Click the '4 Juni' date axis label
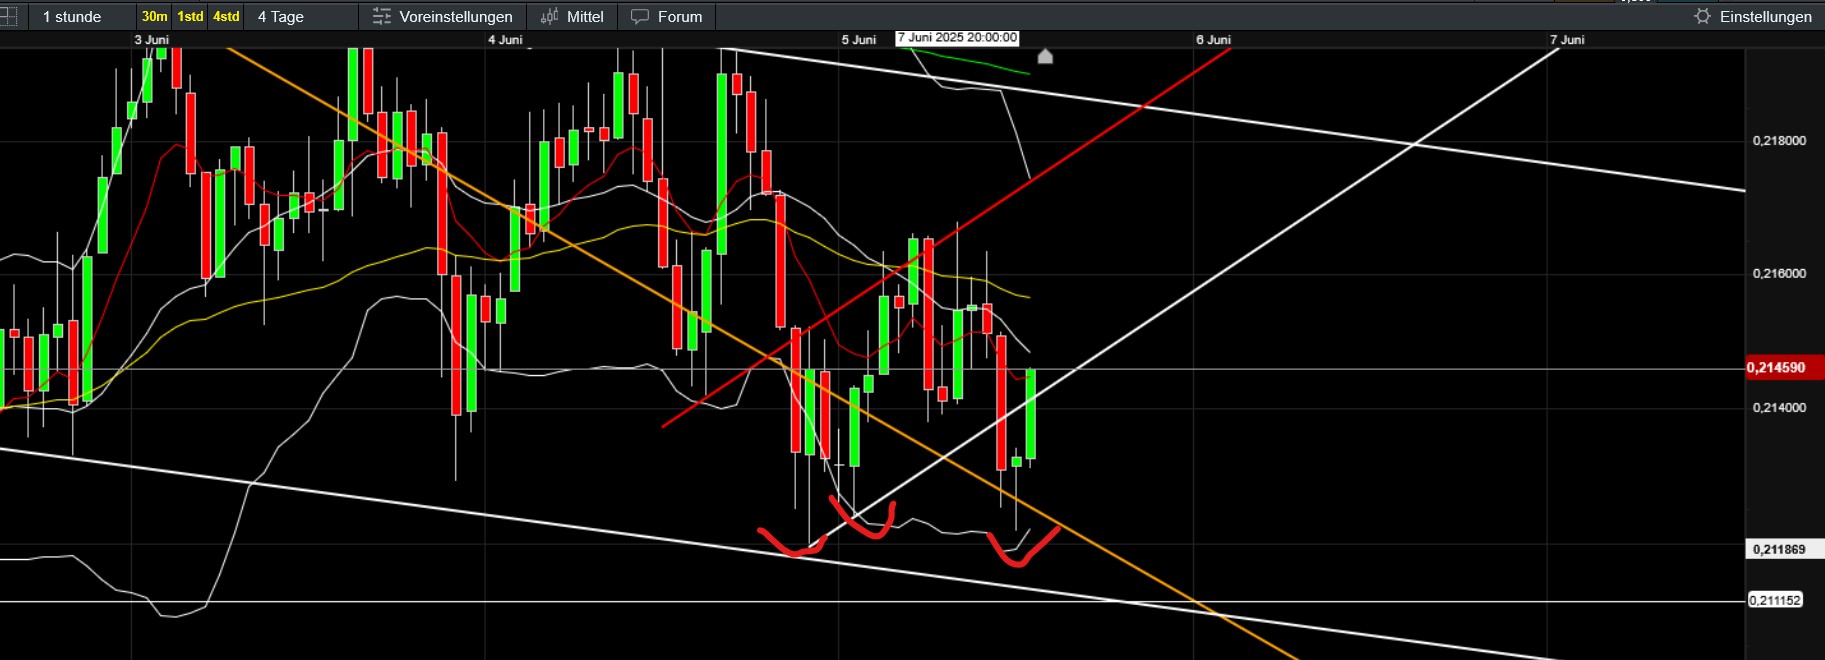Screen dimensions: 1825x660 coord(505,40)
